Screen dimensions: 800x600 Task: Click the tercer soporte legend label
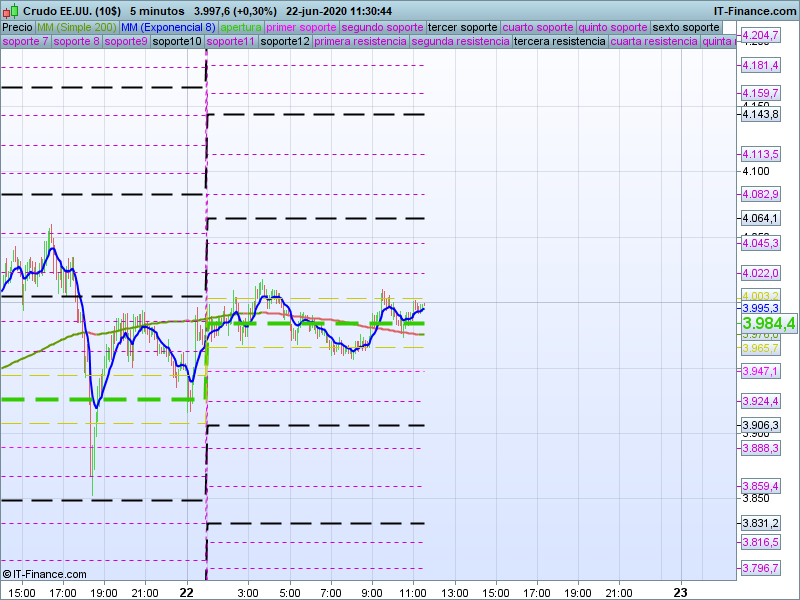(462, 27)
